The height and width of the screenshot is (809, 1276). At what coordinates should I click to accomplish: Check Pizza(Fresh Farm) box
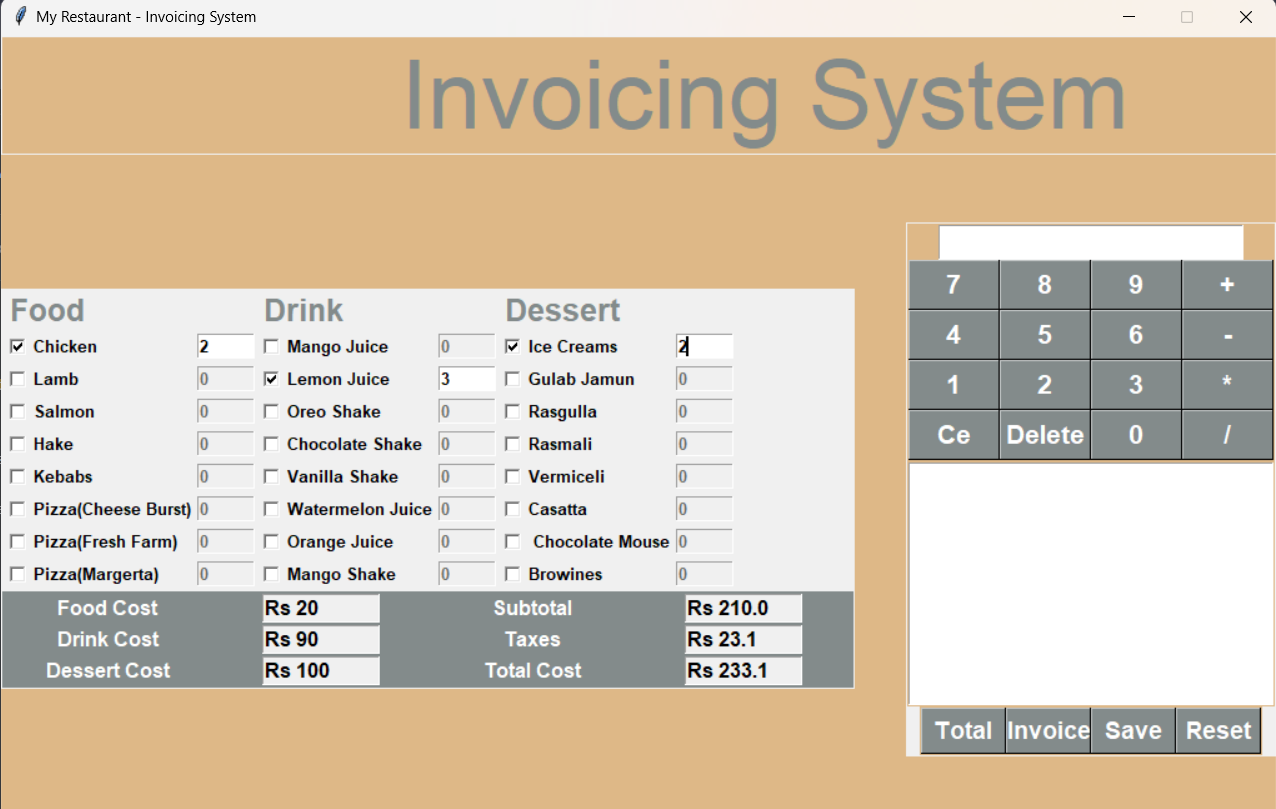(17, 542)
